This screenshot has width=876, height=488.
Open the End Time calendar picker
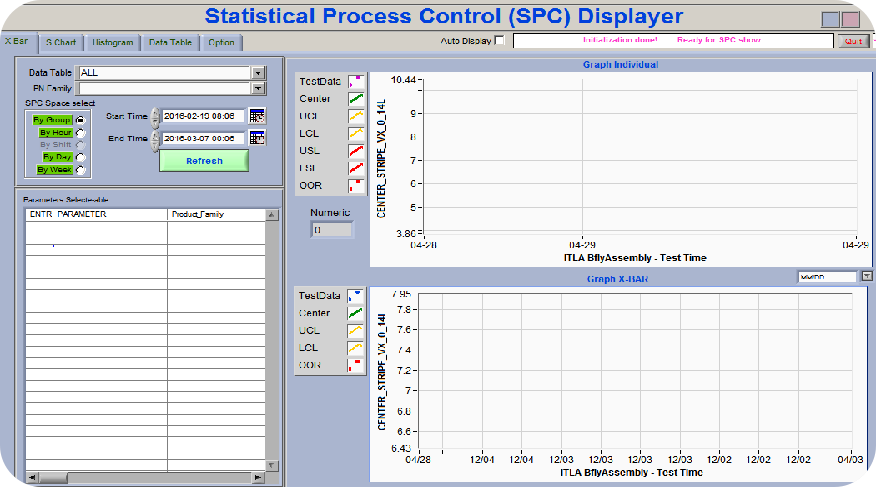pyautogui.click(x=257, y=138)
